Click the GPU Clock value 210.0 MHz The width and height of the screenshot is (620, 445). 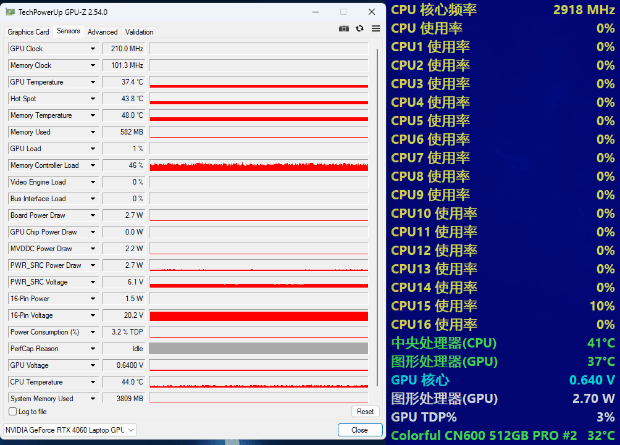click(124, 49)
